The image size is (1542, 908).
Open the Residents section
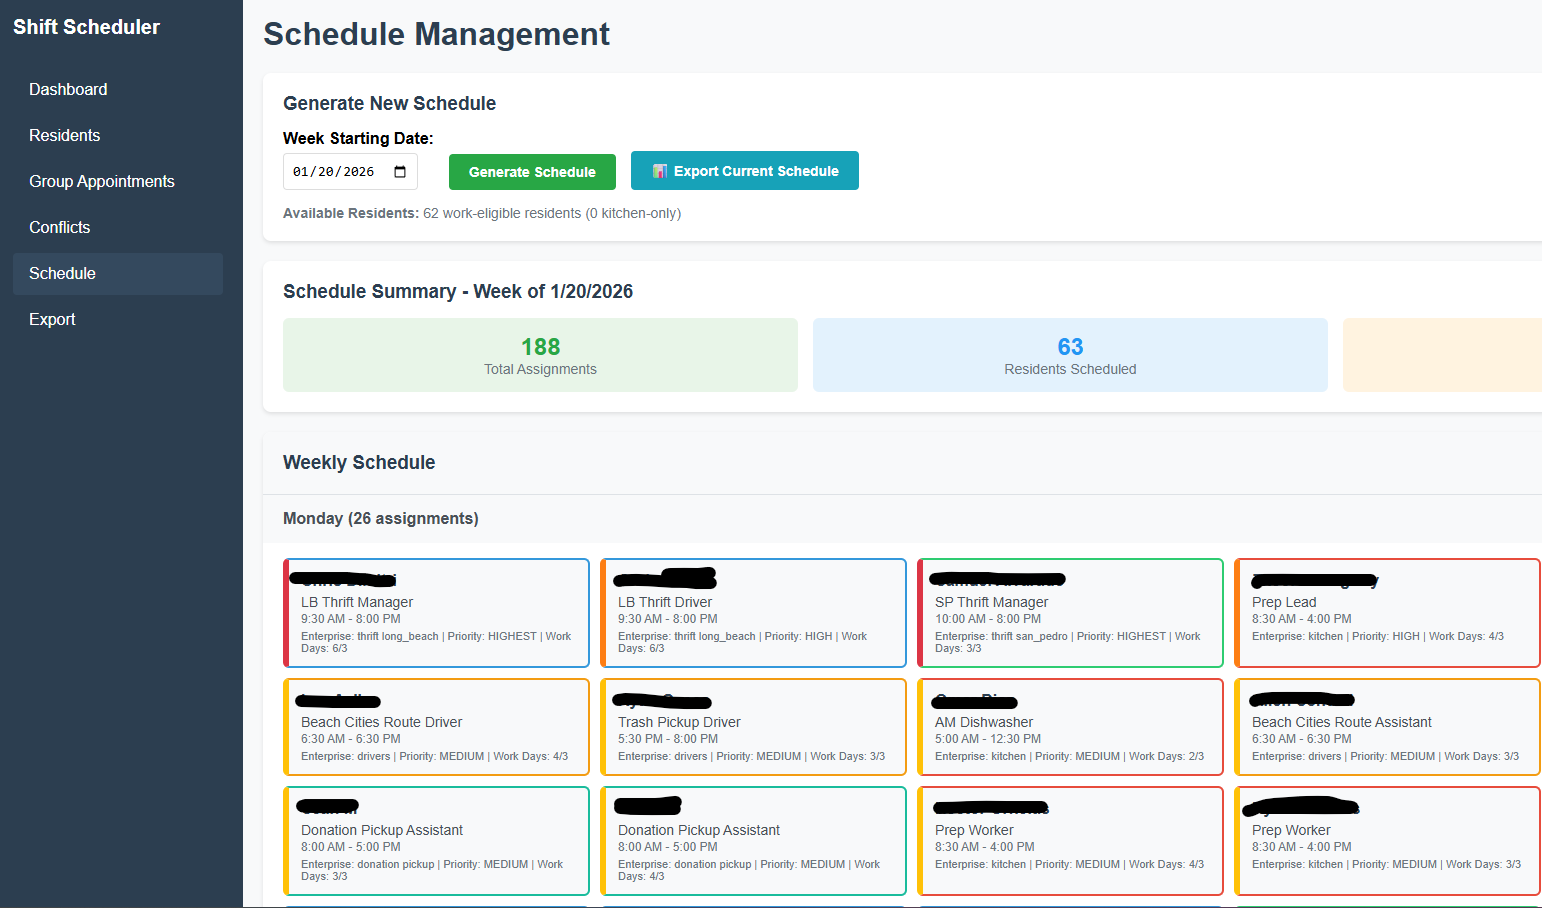coord(64,135)
